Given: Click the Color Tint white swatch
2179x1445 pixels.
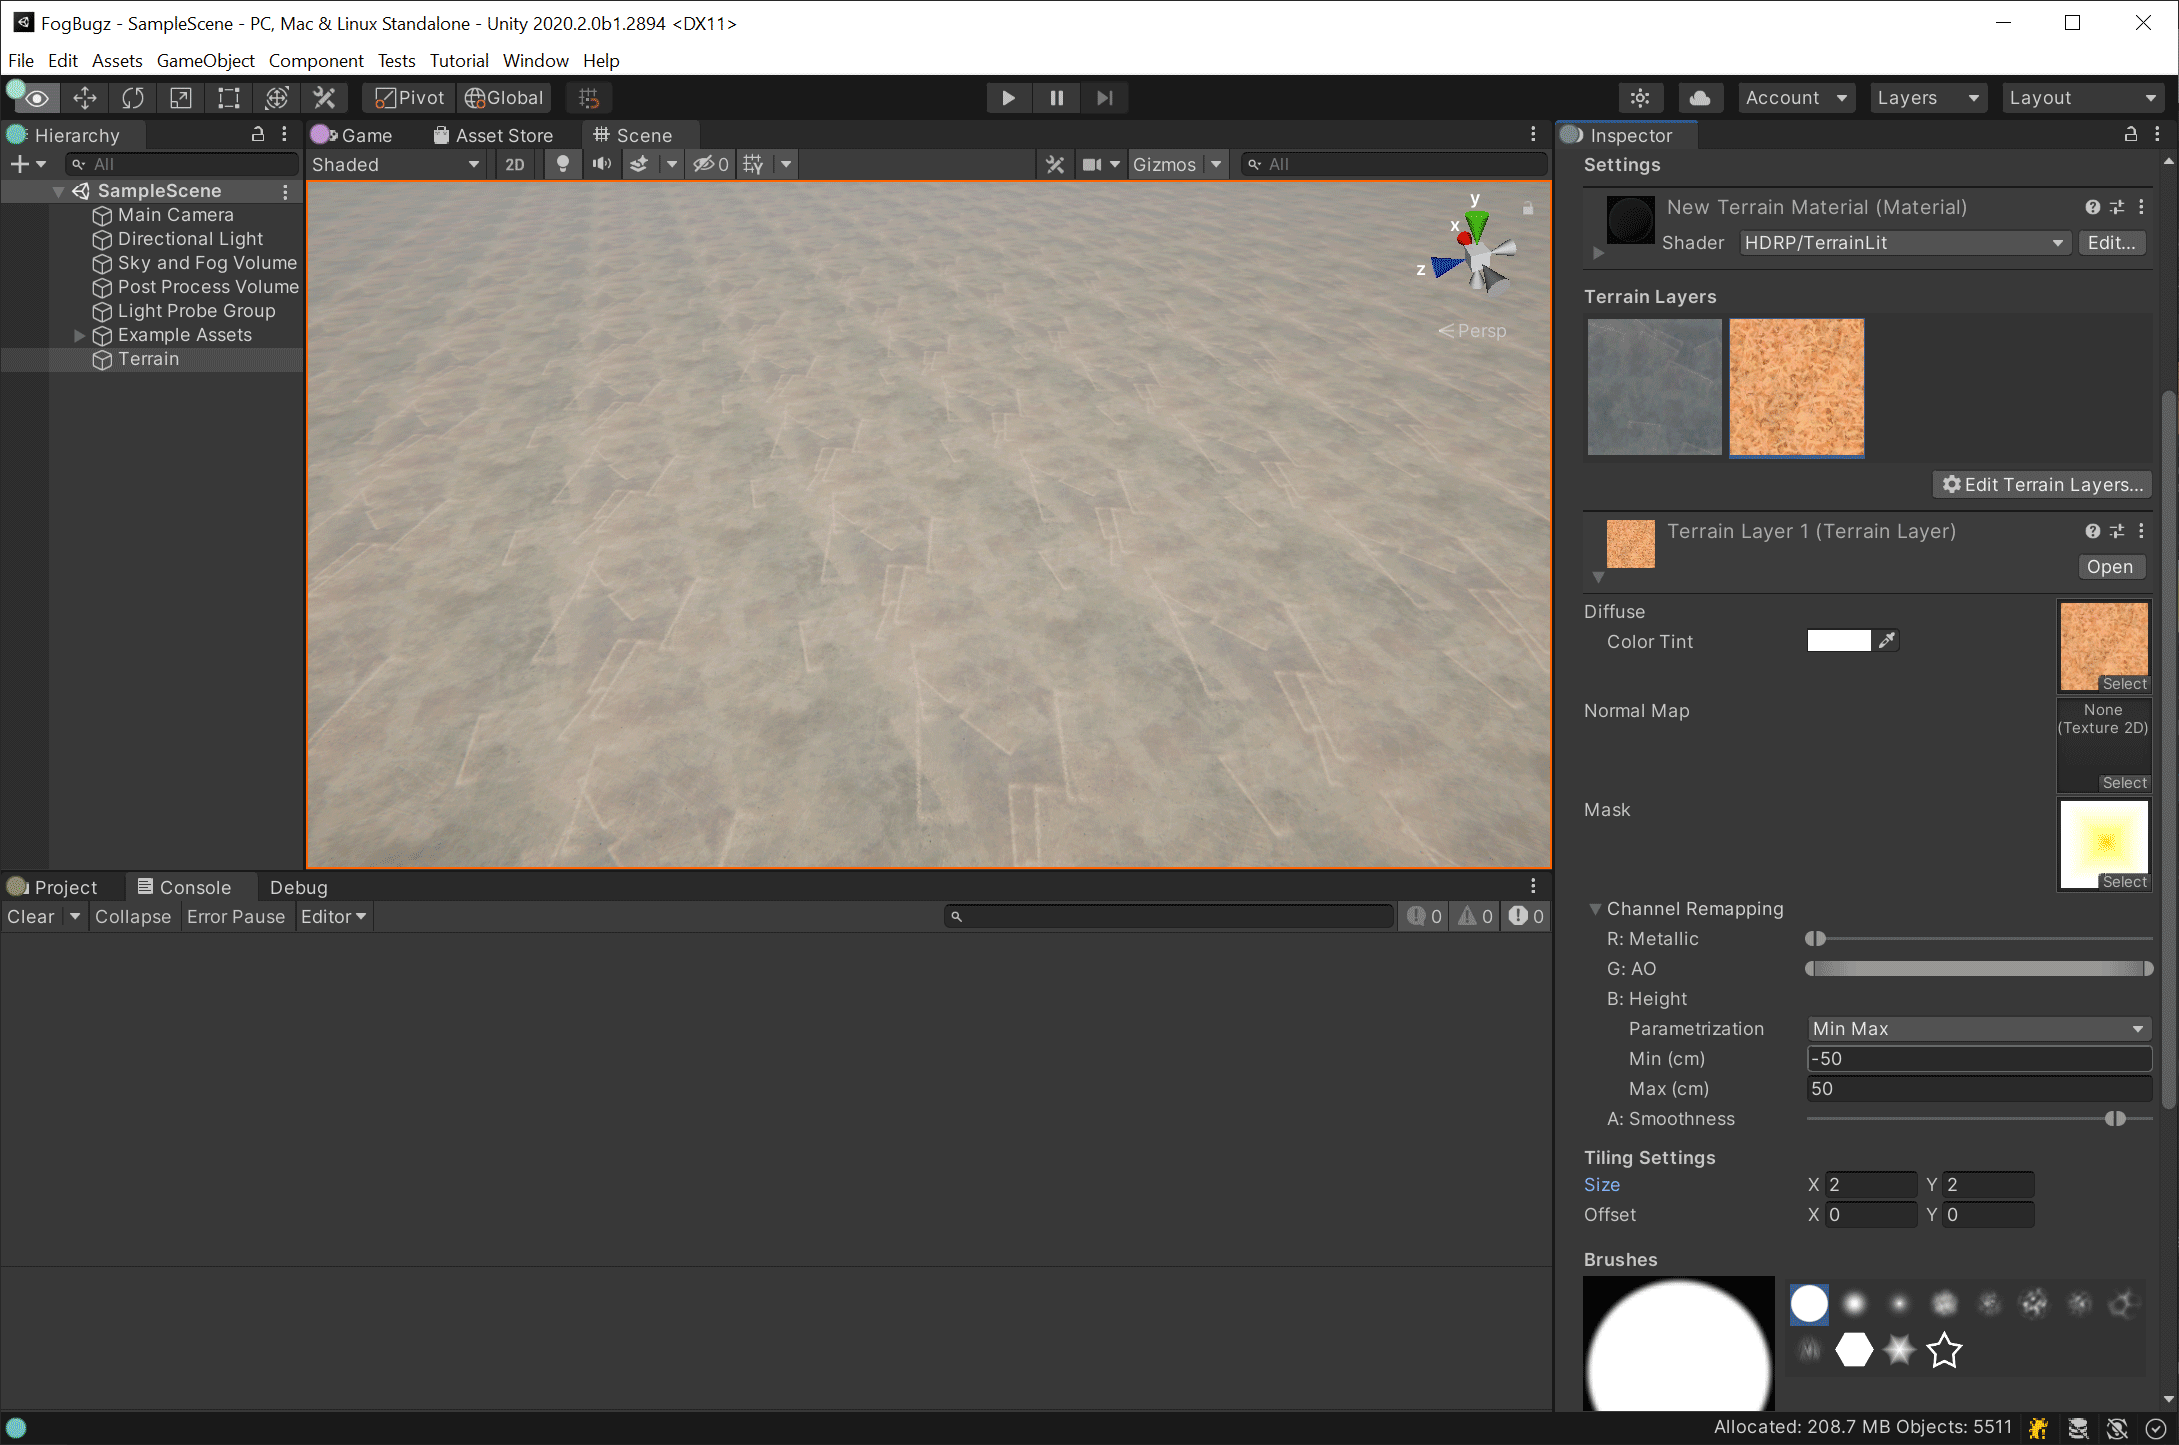Looking at the screenshot, I should pos(1838,641).
